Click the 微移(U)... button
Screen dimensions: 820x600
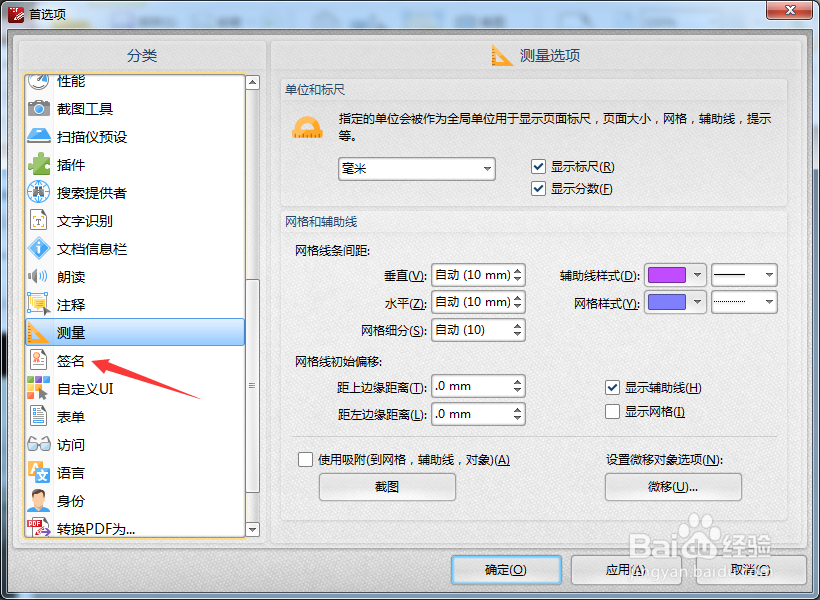point(673,487)
